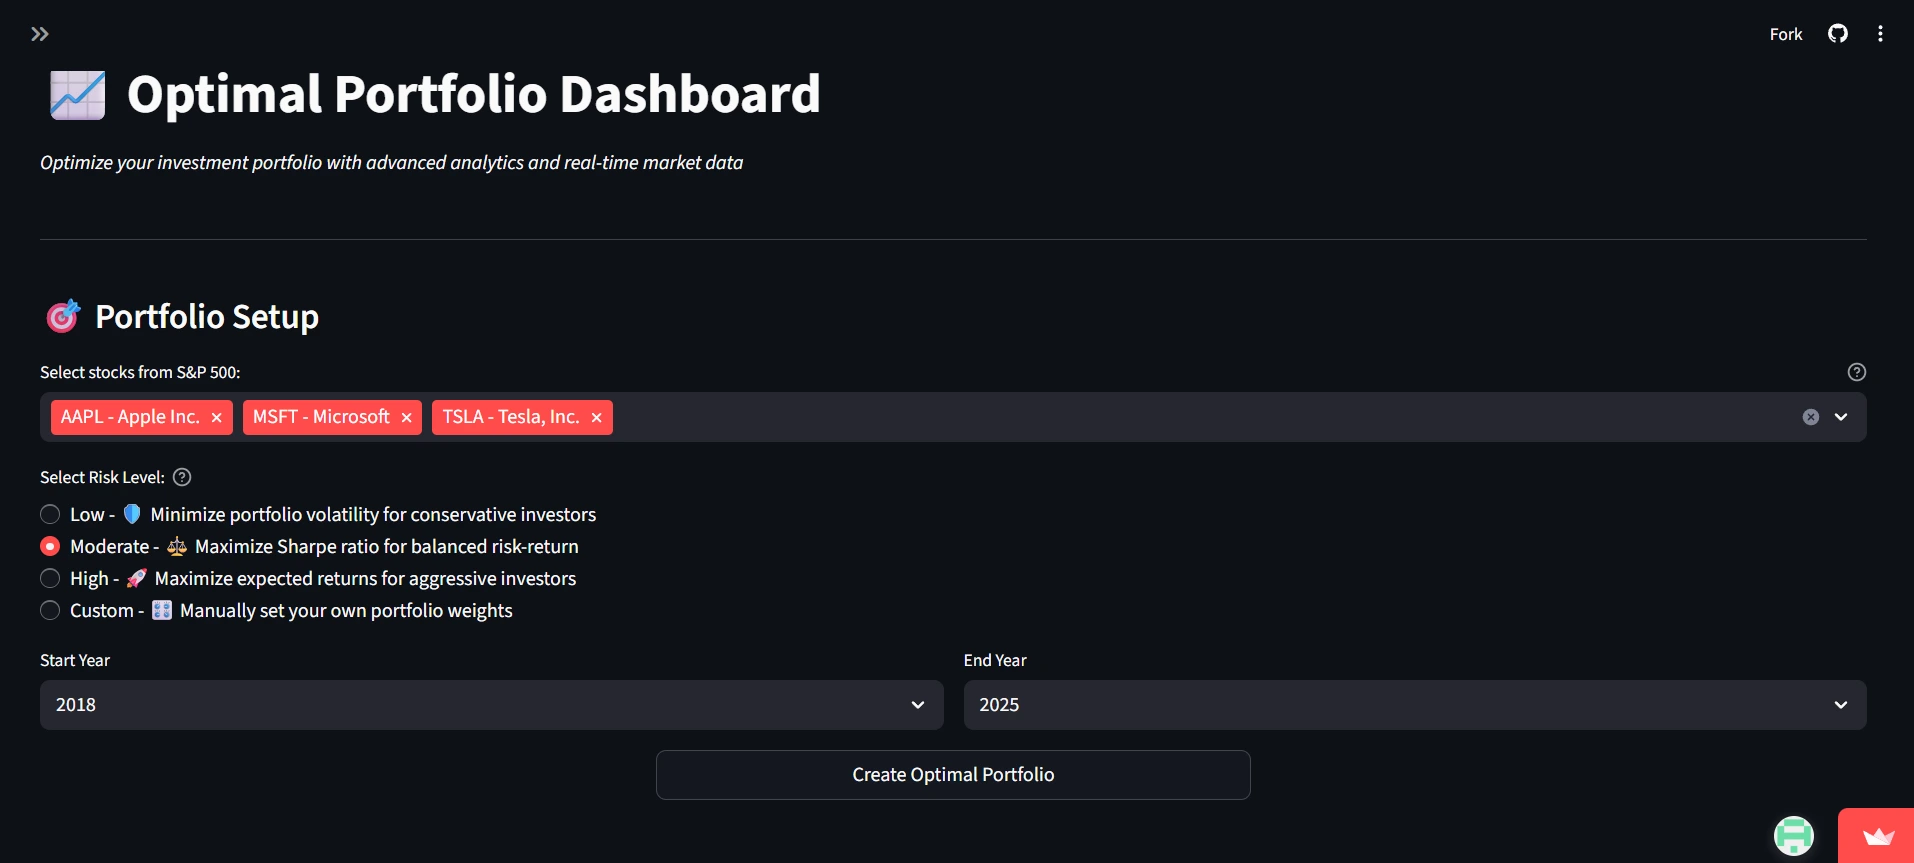Open the round green avatar badge

click(1794, 836)
